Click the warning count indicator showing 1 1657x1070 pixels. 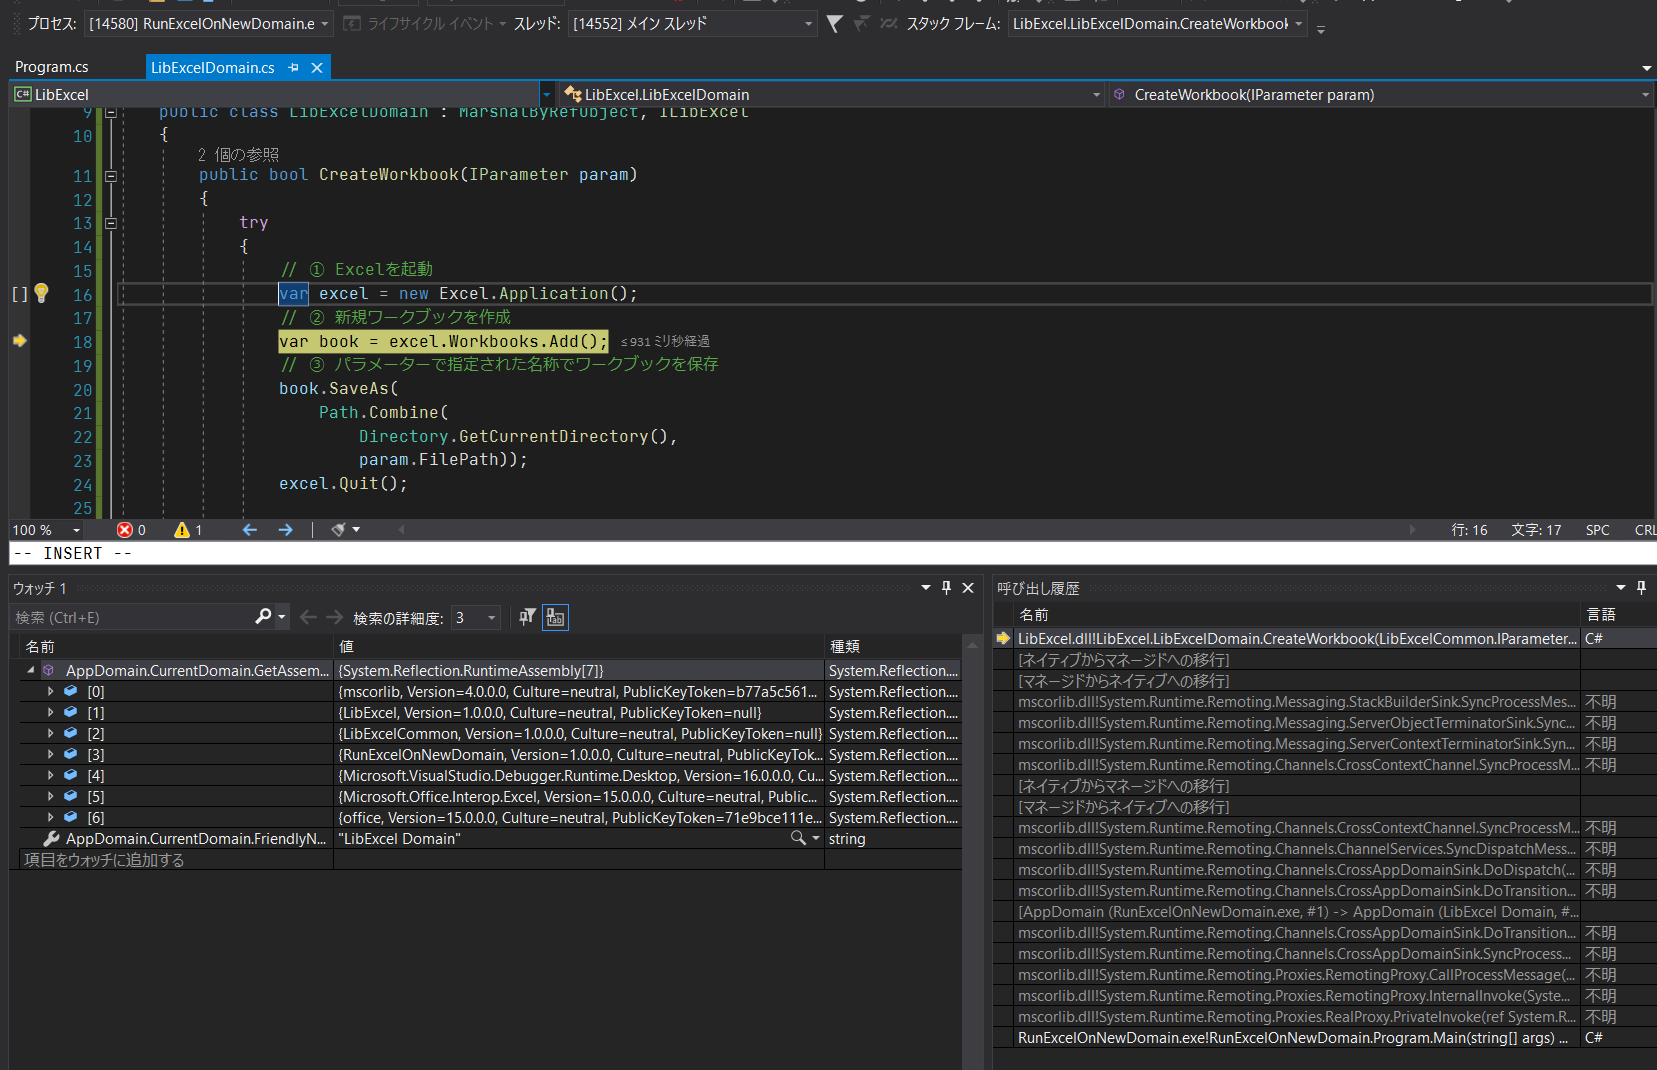pyautogui.click(x=188, y=530)
